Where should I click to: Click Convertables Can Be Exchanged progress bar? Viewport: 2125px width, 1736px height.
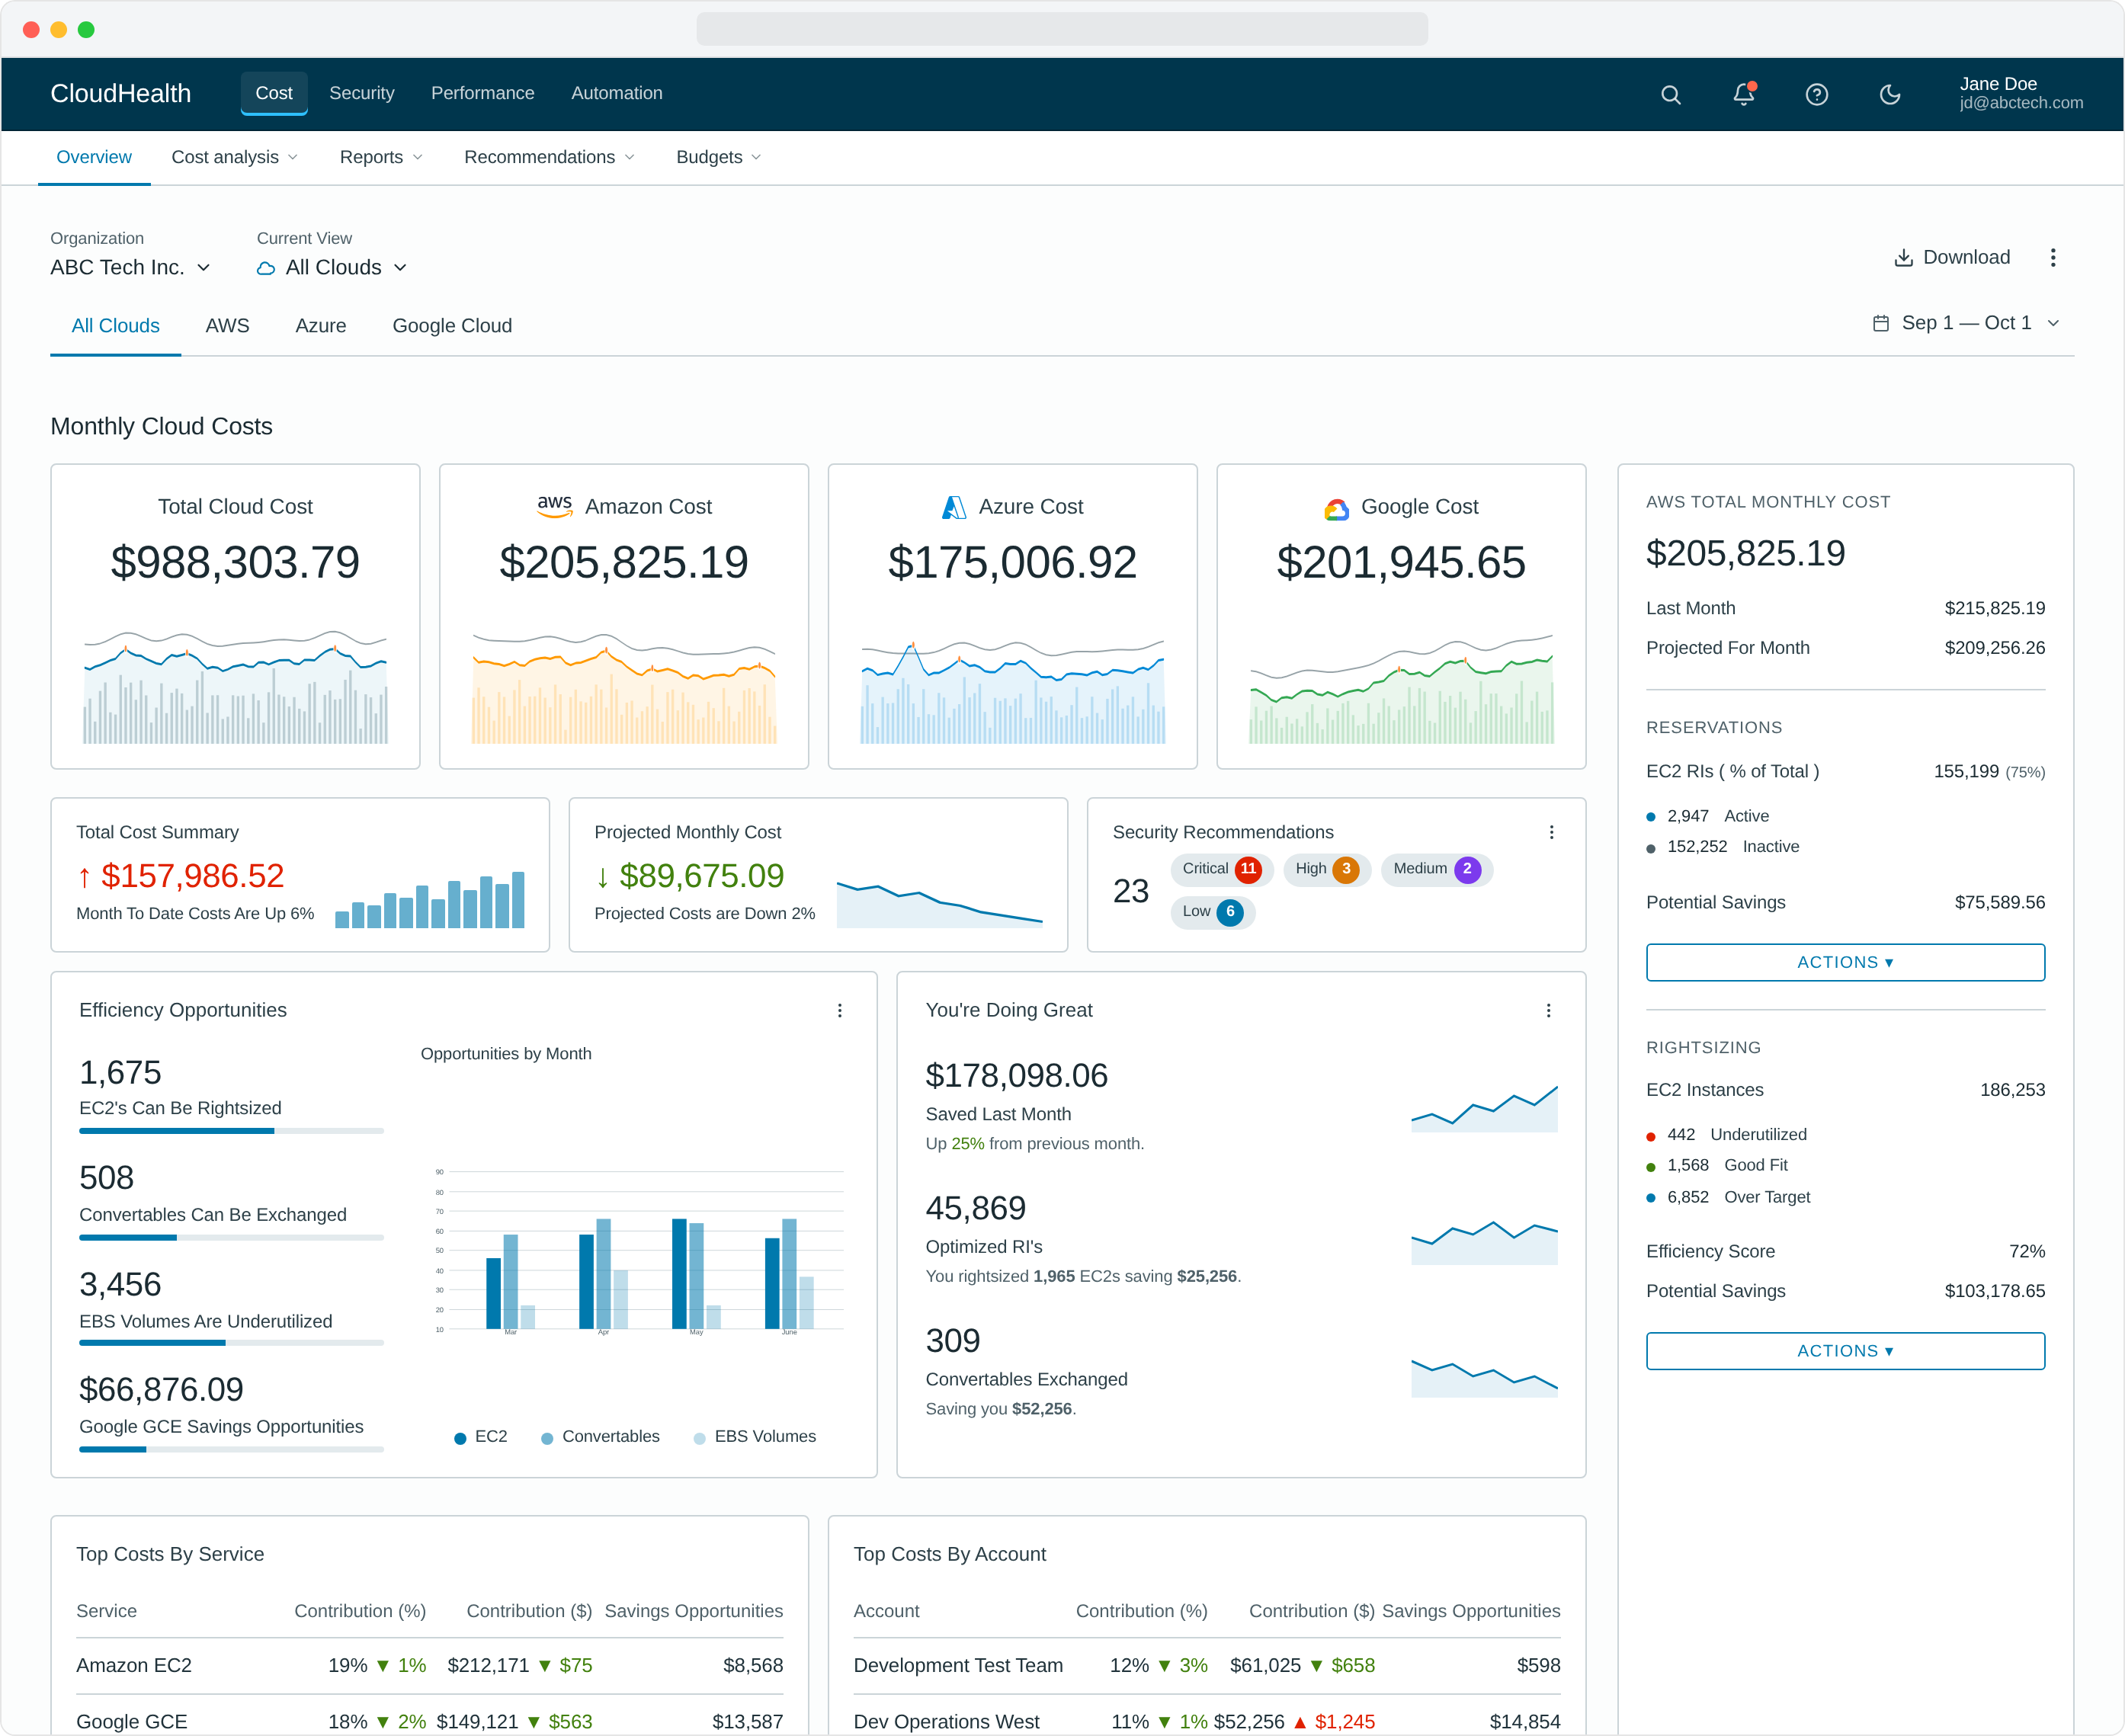[231, 1238]
